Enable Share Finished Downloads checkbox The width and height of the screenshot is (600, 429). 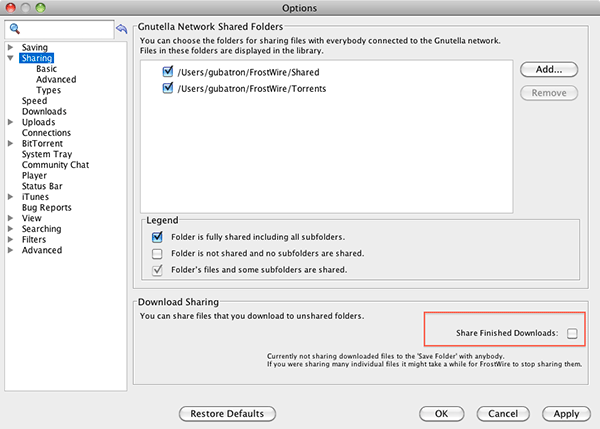(572, 333)
